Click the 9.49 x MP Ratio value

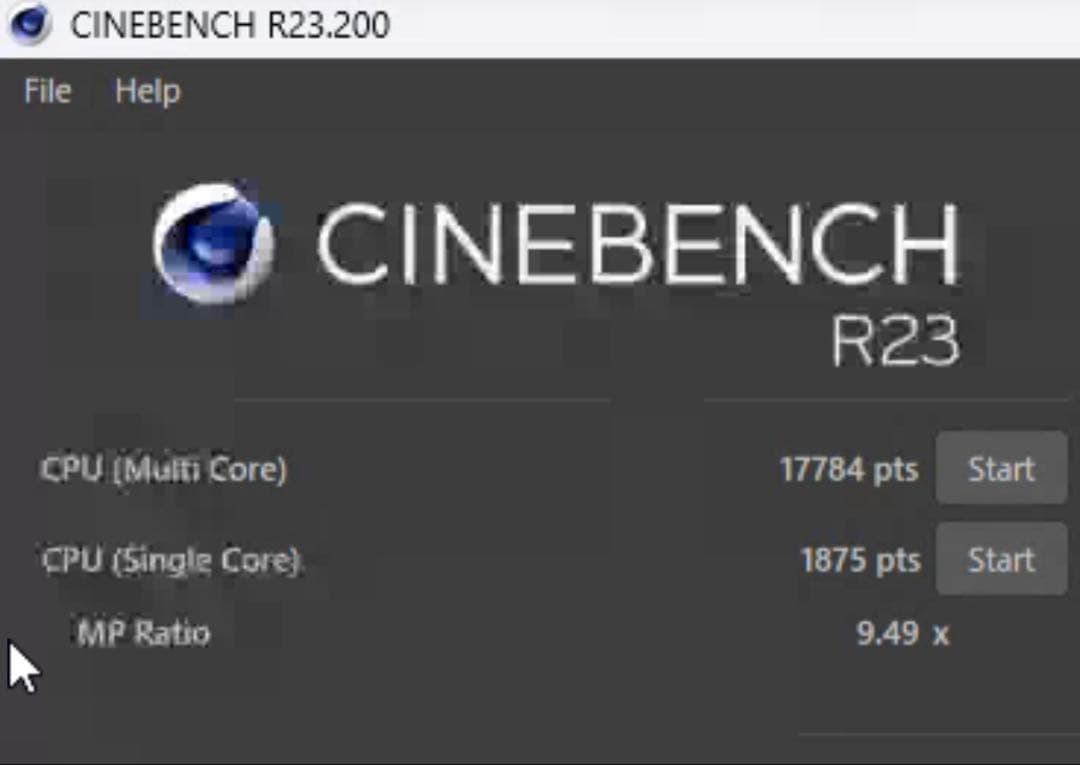point(899,633)
